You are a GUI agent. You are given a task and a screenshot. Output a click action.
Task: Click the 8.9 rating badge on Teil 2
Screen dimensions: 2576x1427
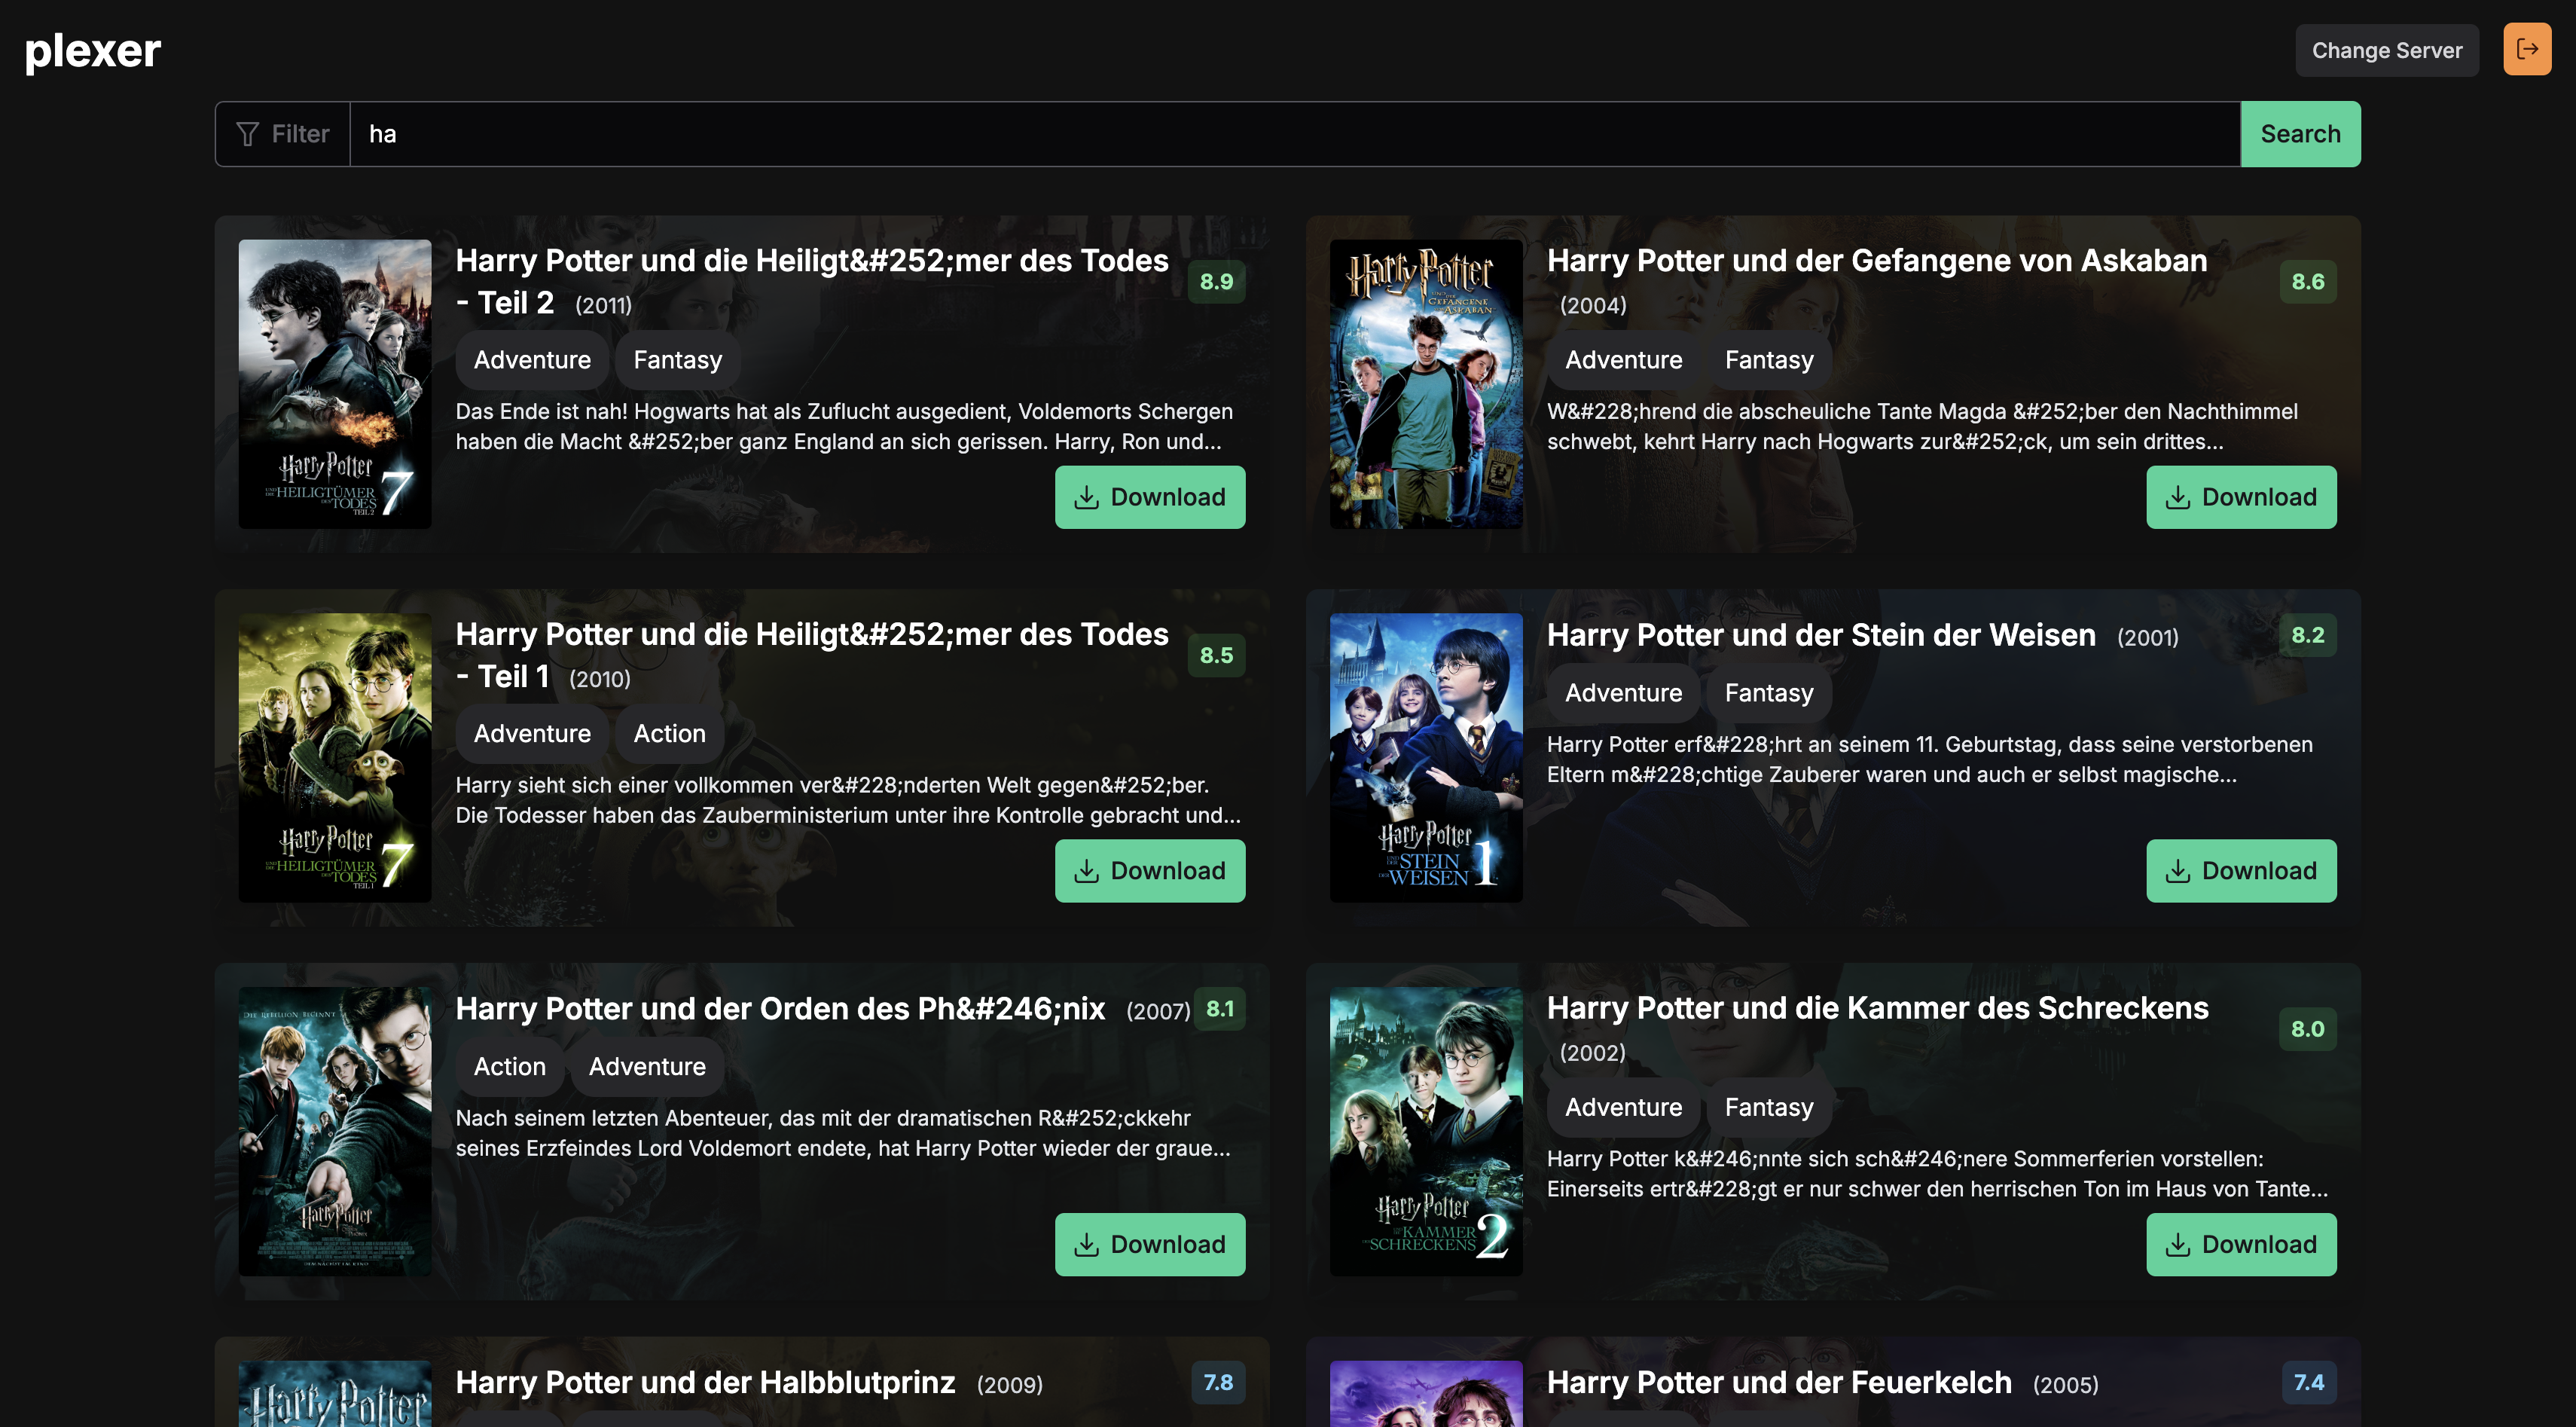[1216, 281]
